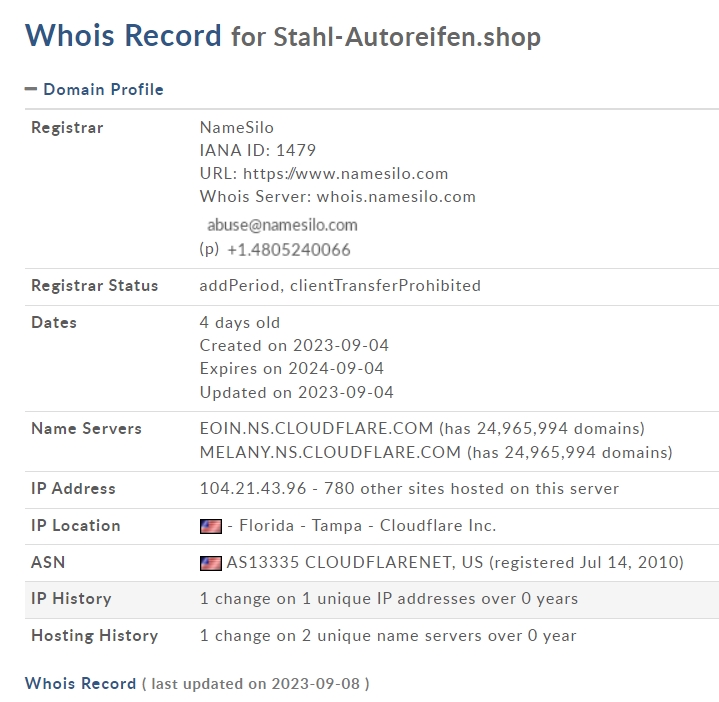Select the Updated on 2023-09-04 line
Viewport: 719px width, 702px height.
pyautogui.click(x=296, y=392)
